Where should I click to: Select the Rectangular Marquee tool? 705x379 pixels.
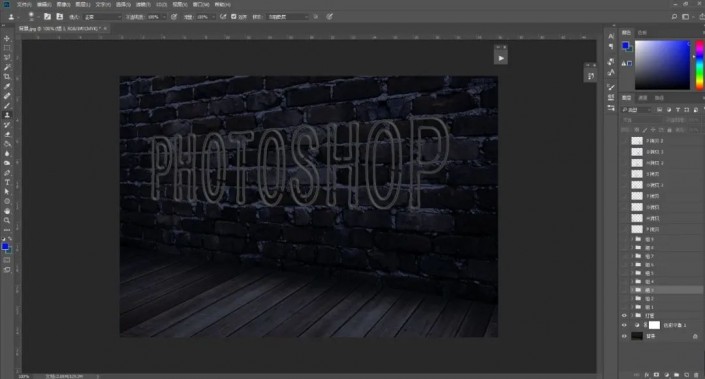pos(7,48)
